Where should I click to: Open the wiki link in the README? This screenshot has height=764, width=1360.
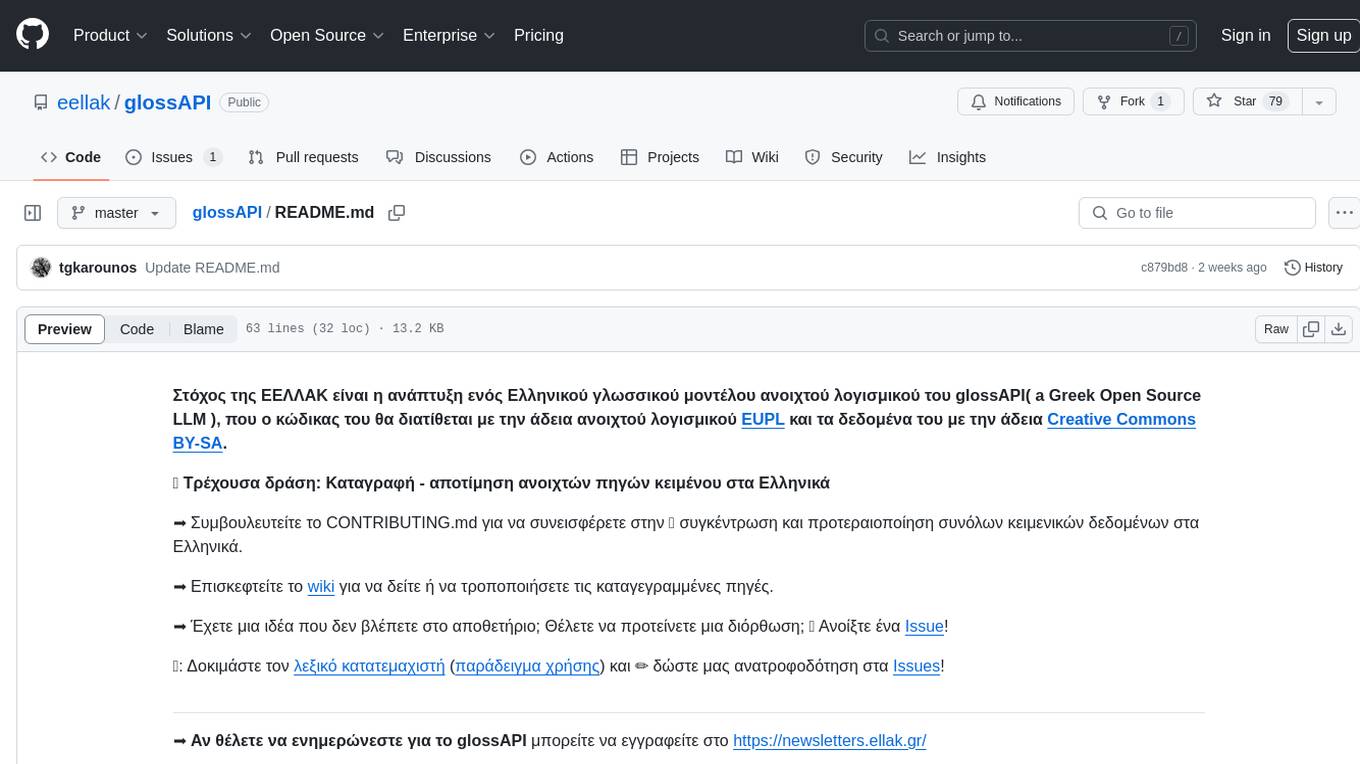click(x=321, y=586)
